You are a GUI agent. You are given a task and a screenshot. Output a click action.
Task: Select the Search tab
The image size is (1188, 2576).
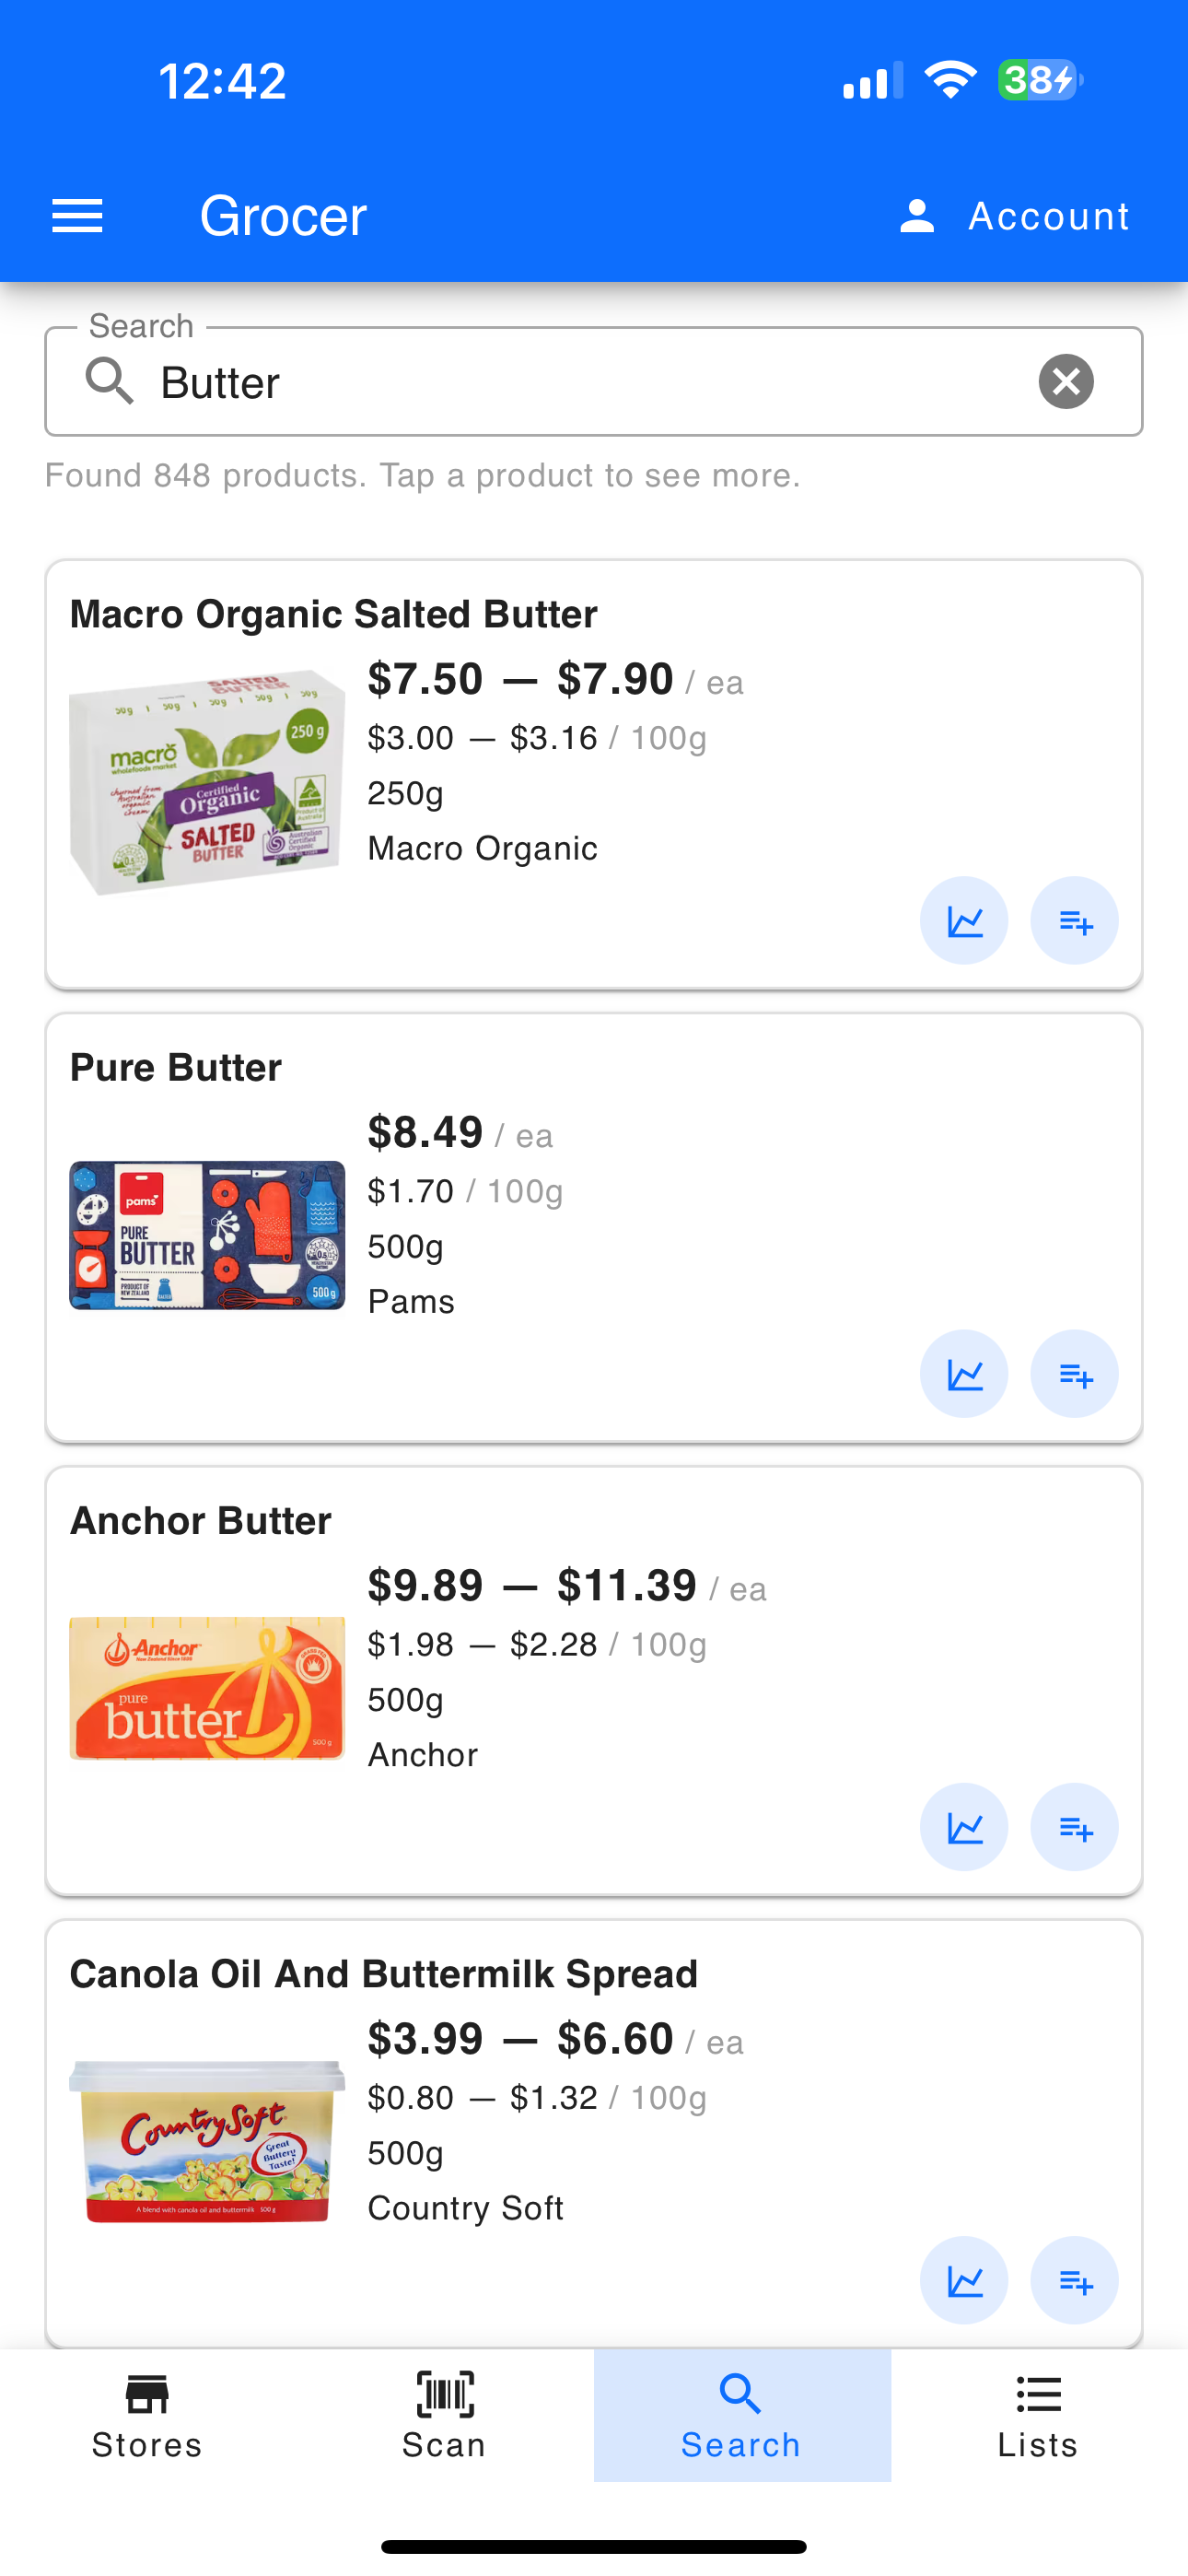coord(742,2415)
